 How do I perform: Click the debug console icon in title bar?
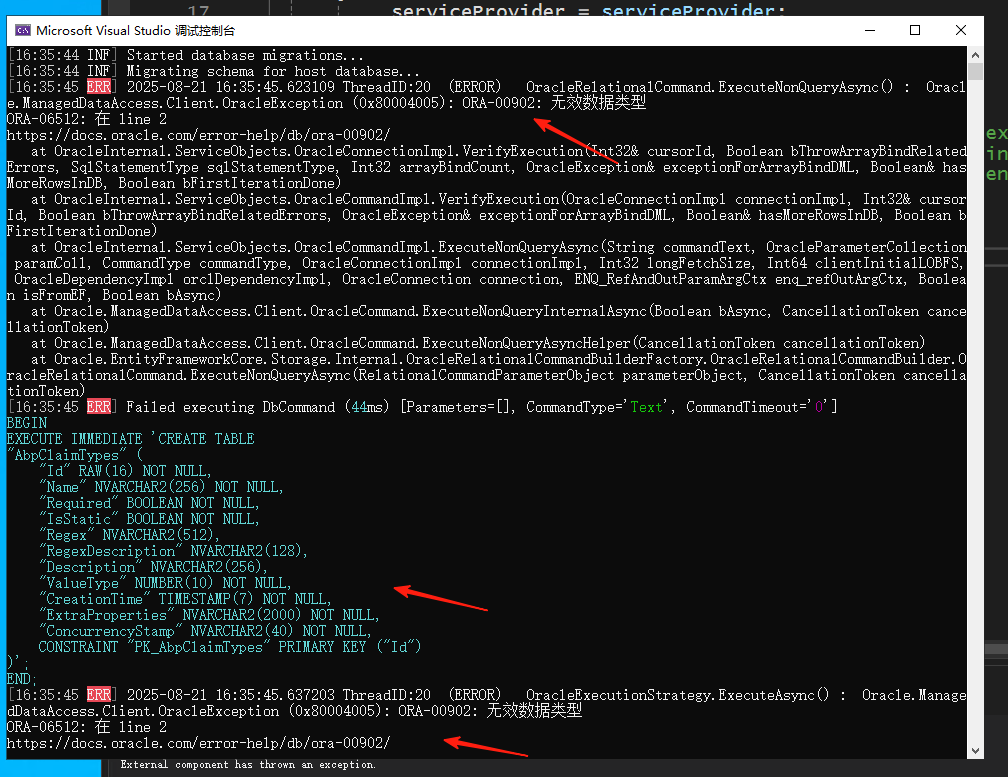[22, 30]
